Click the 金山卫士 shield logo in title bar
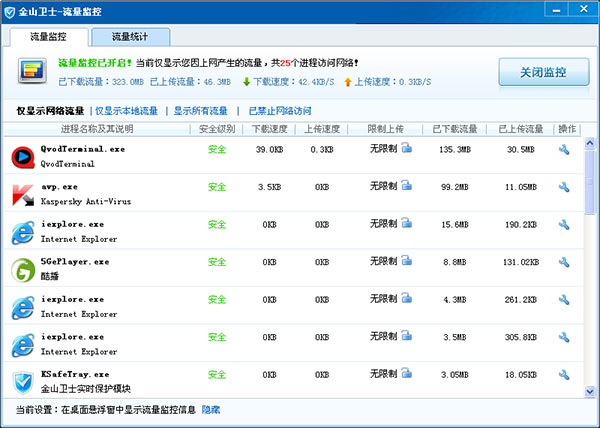This screenshot has height=428, width=600. [10, 12]
